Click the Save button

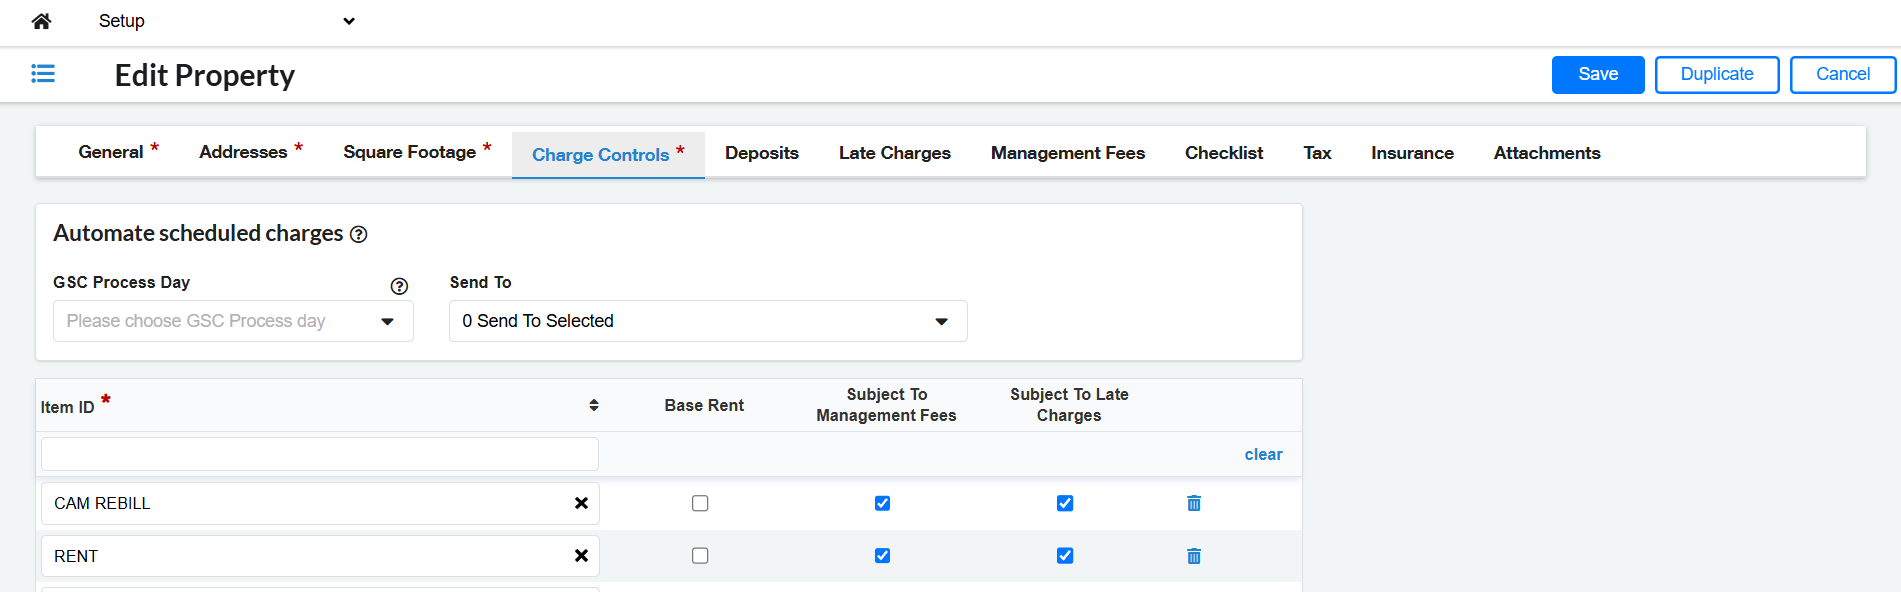(1598, 75)
